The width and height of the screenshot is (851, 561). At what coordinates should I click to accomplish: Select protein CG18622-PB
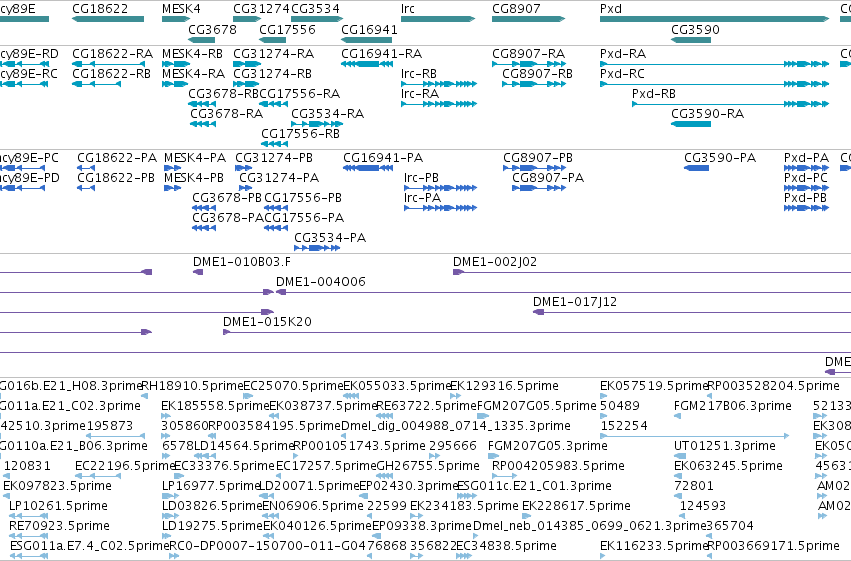click(x=116, y=177)
